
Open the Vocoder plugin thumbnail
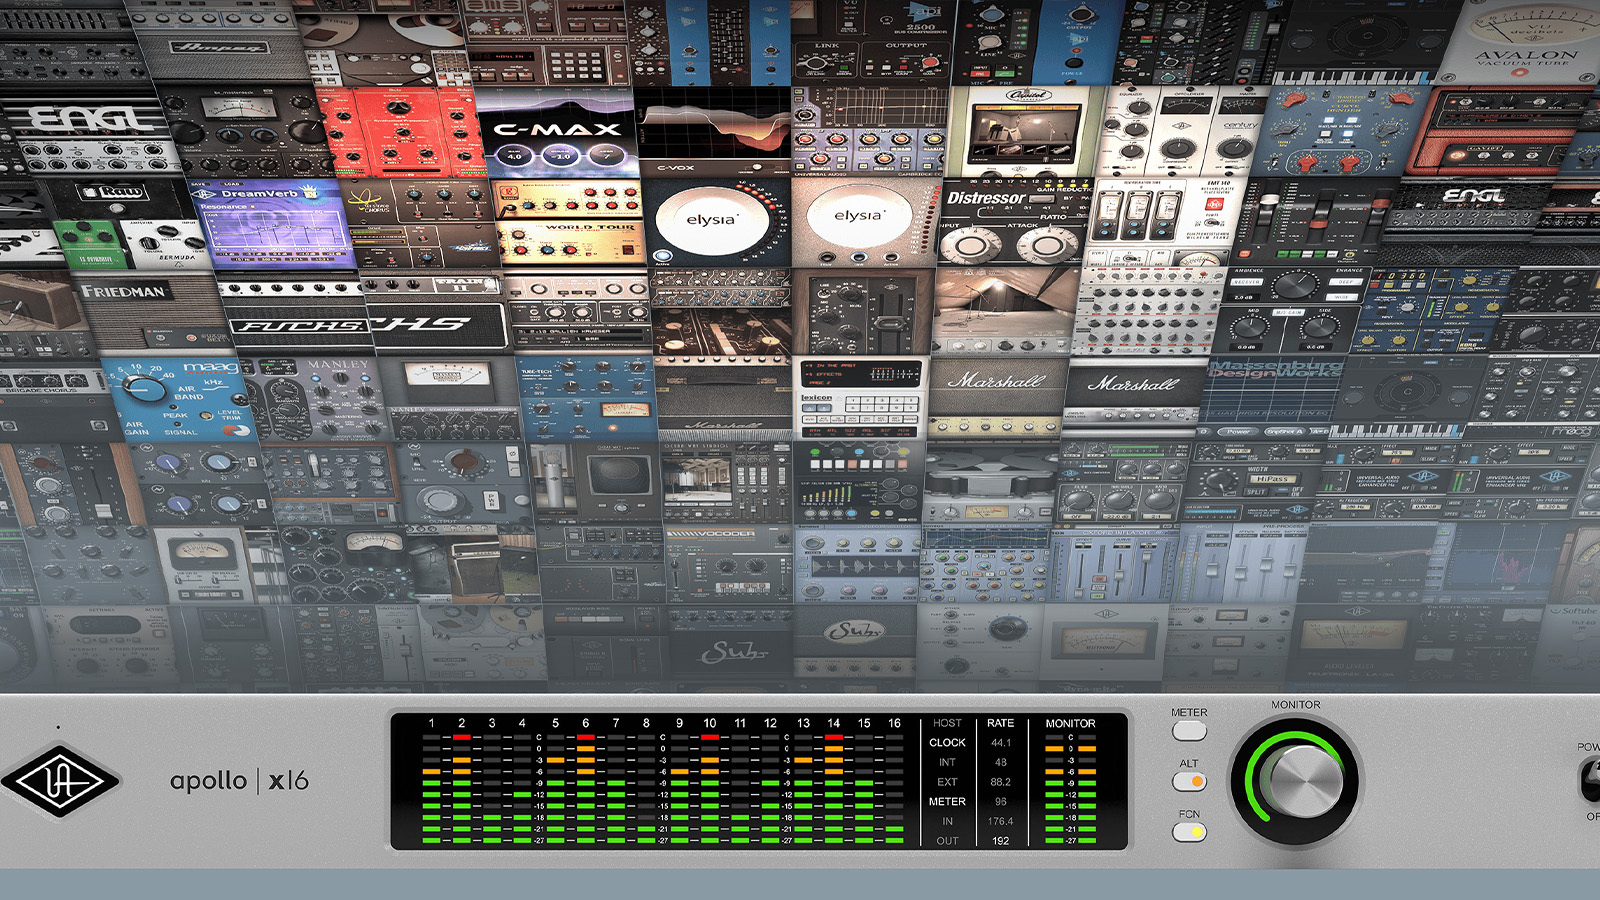pos(730,565)
